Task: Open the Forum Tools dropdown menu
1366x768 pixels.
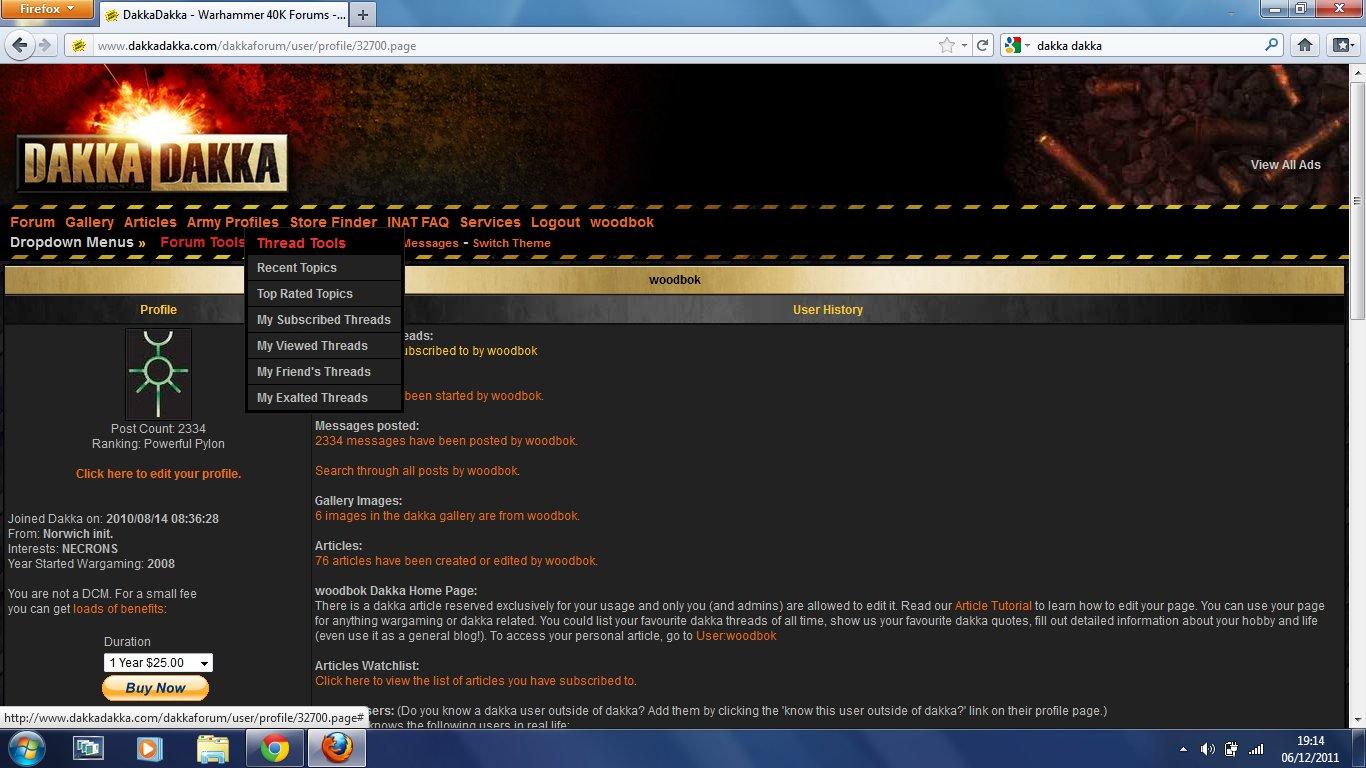Action: click(202, 242)
